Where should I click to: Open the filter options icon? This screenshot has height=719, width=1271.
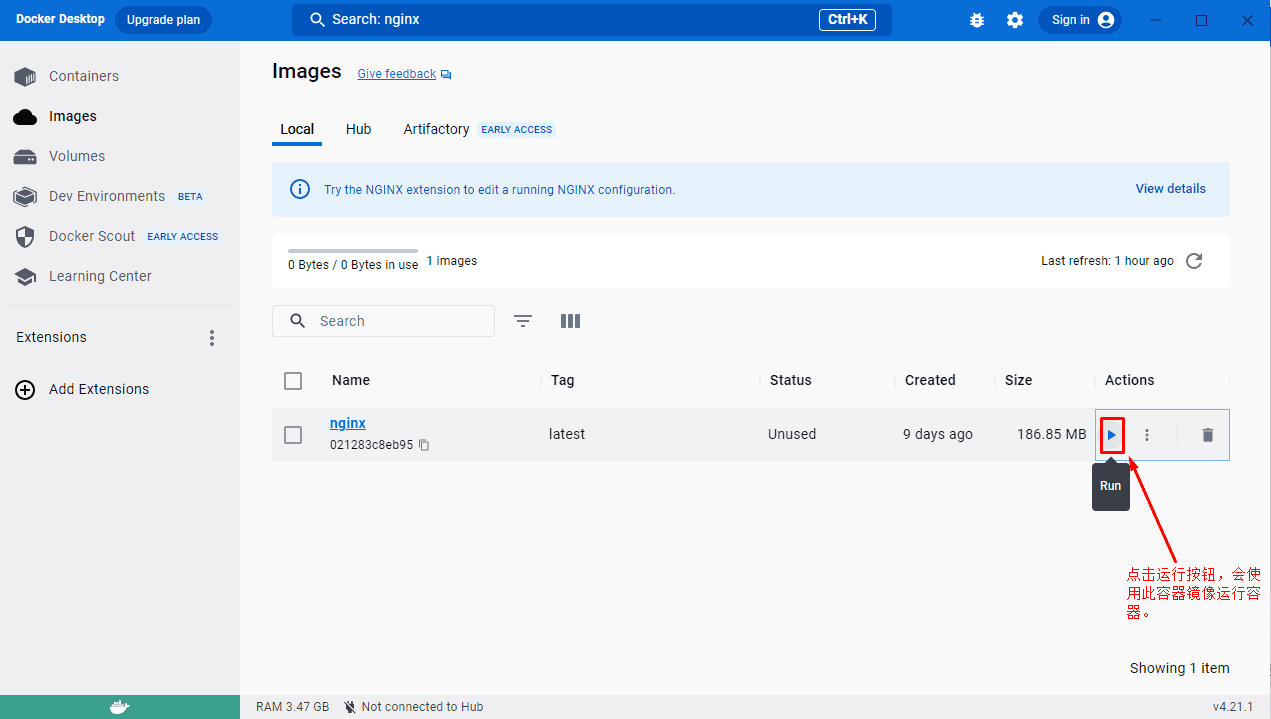point(523,321)
